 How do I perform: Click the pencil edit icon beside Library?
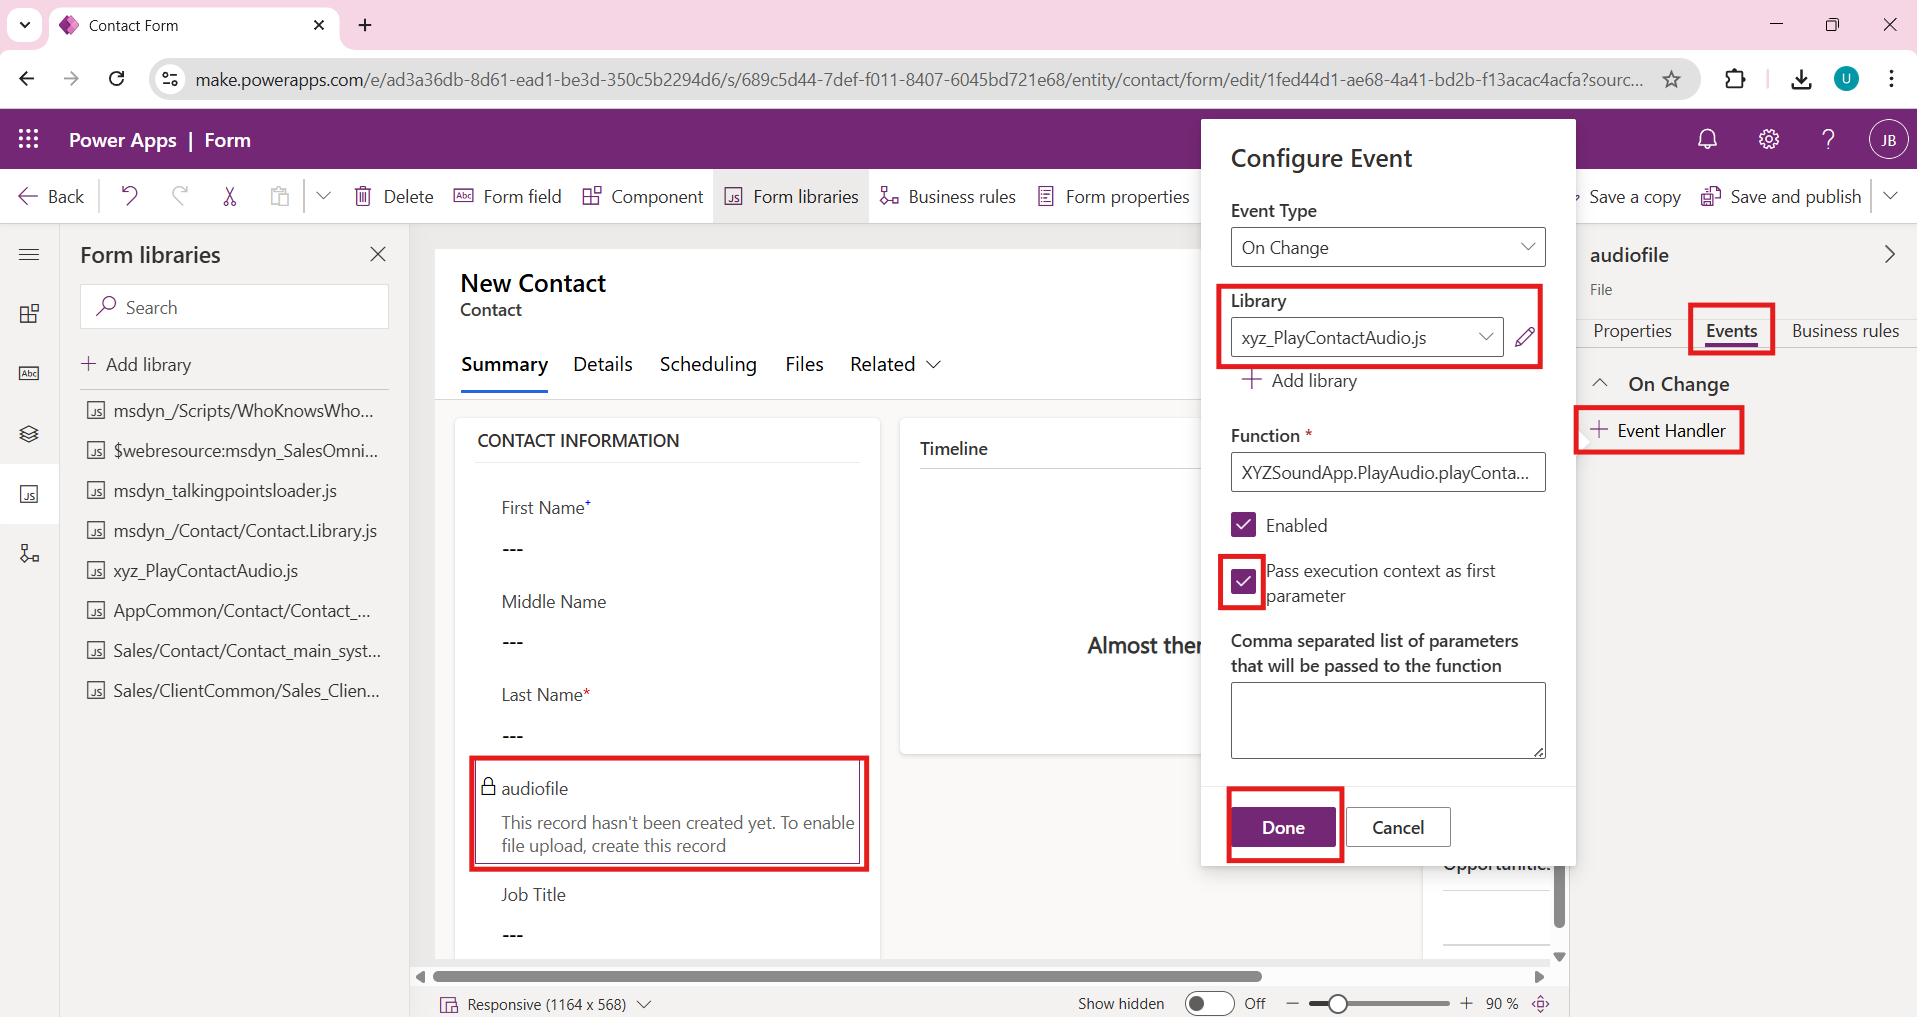[1524, 338]
